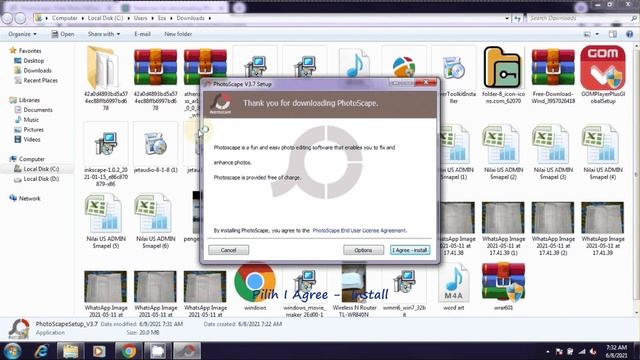Click the volume icon in system tray

click(593, 351)
